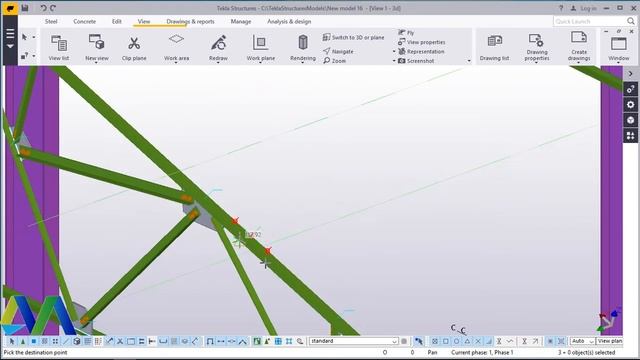Click the Quick Launch search field
640x360 pixels.
pos(590,21)
